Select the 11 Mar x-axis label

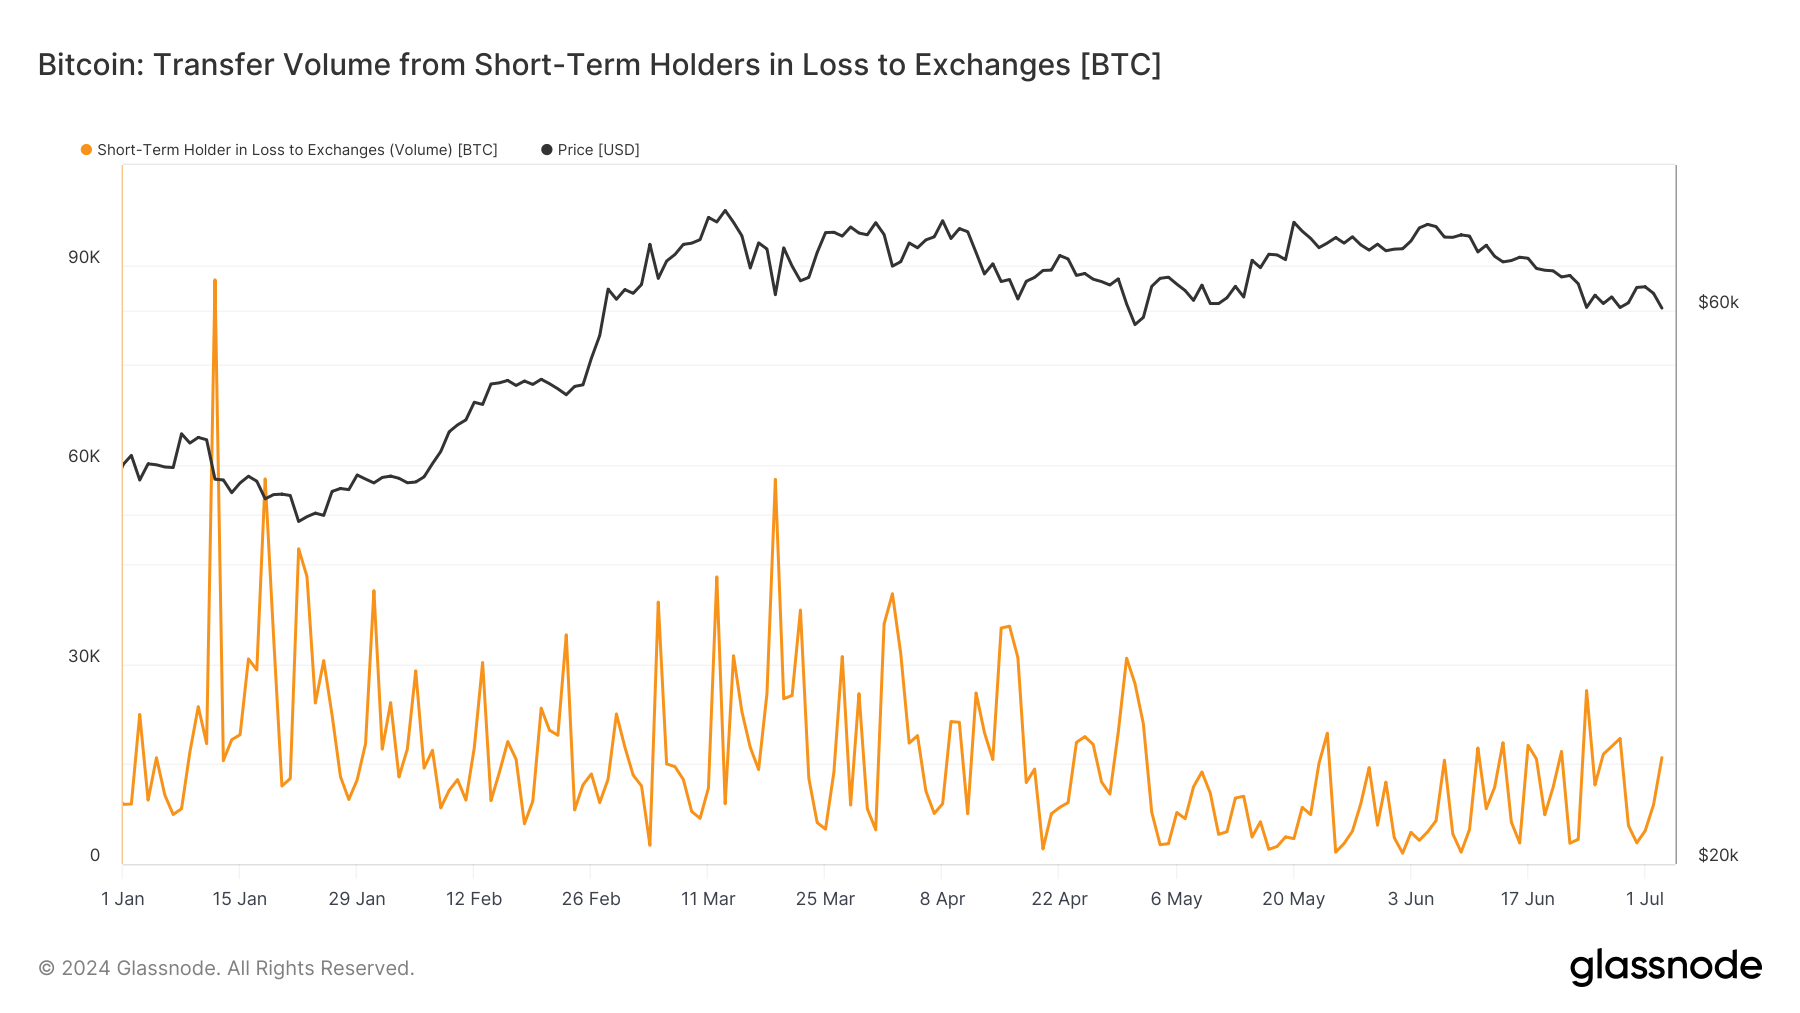pyautogui.click(x=708, y=899)
